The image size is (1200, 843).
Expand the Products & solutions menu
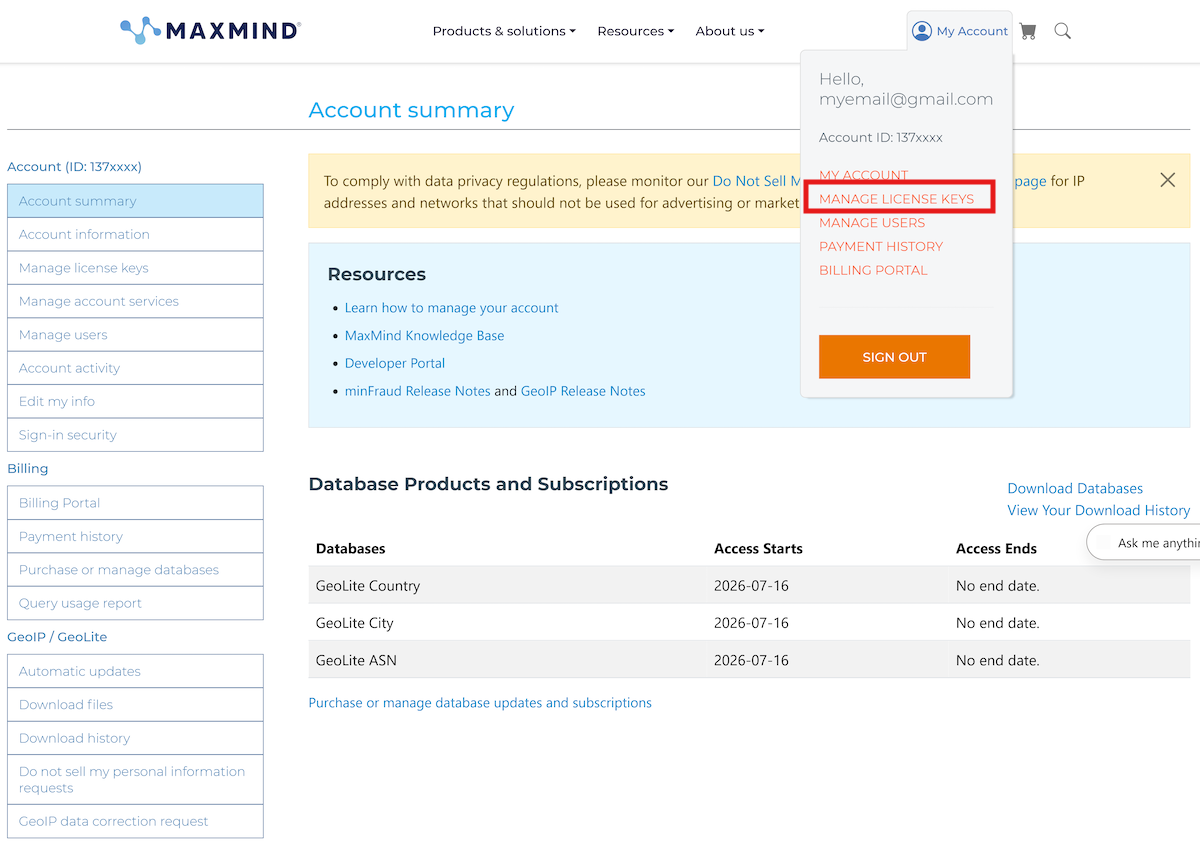(504, 31)
